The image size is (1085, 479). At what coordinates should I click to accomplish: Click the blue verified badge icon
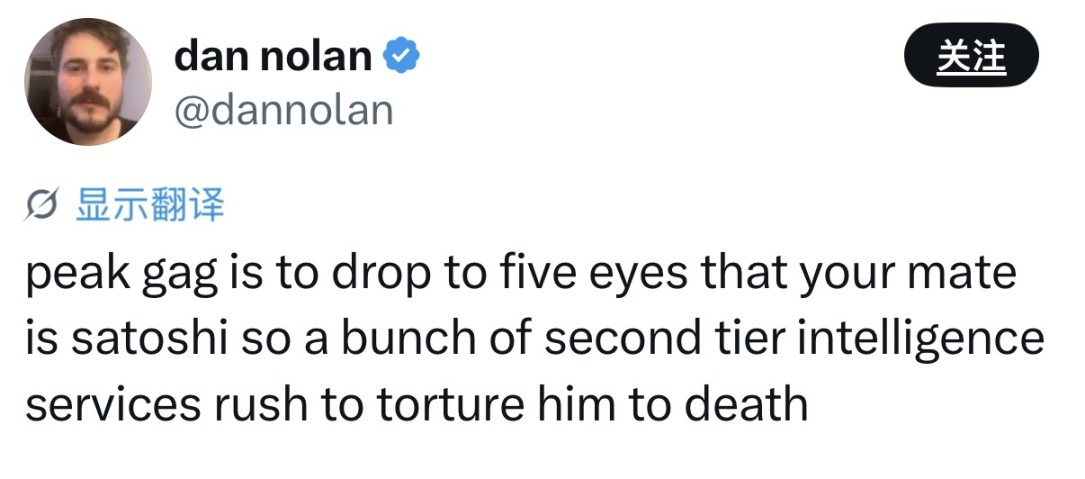(x=402, y=57)
